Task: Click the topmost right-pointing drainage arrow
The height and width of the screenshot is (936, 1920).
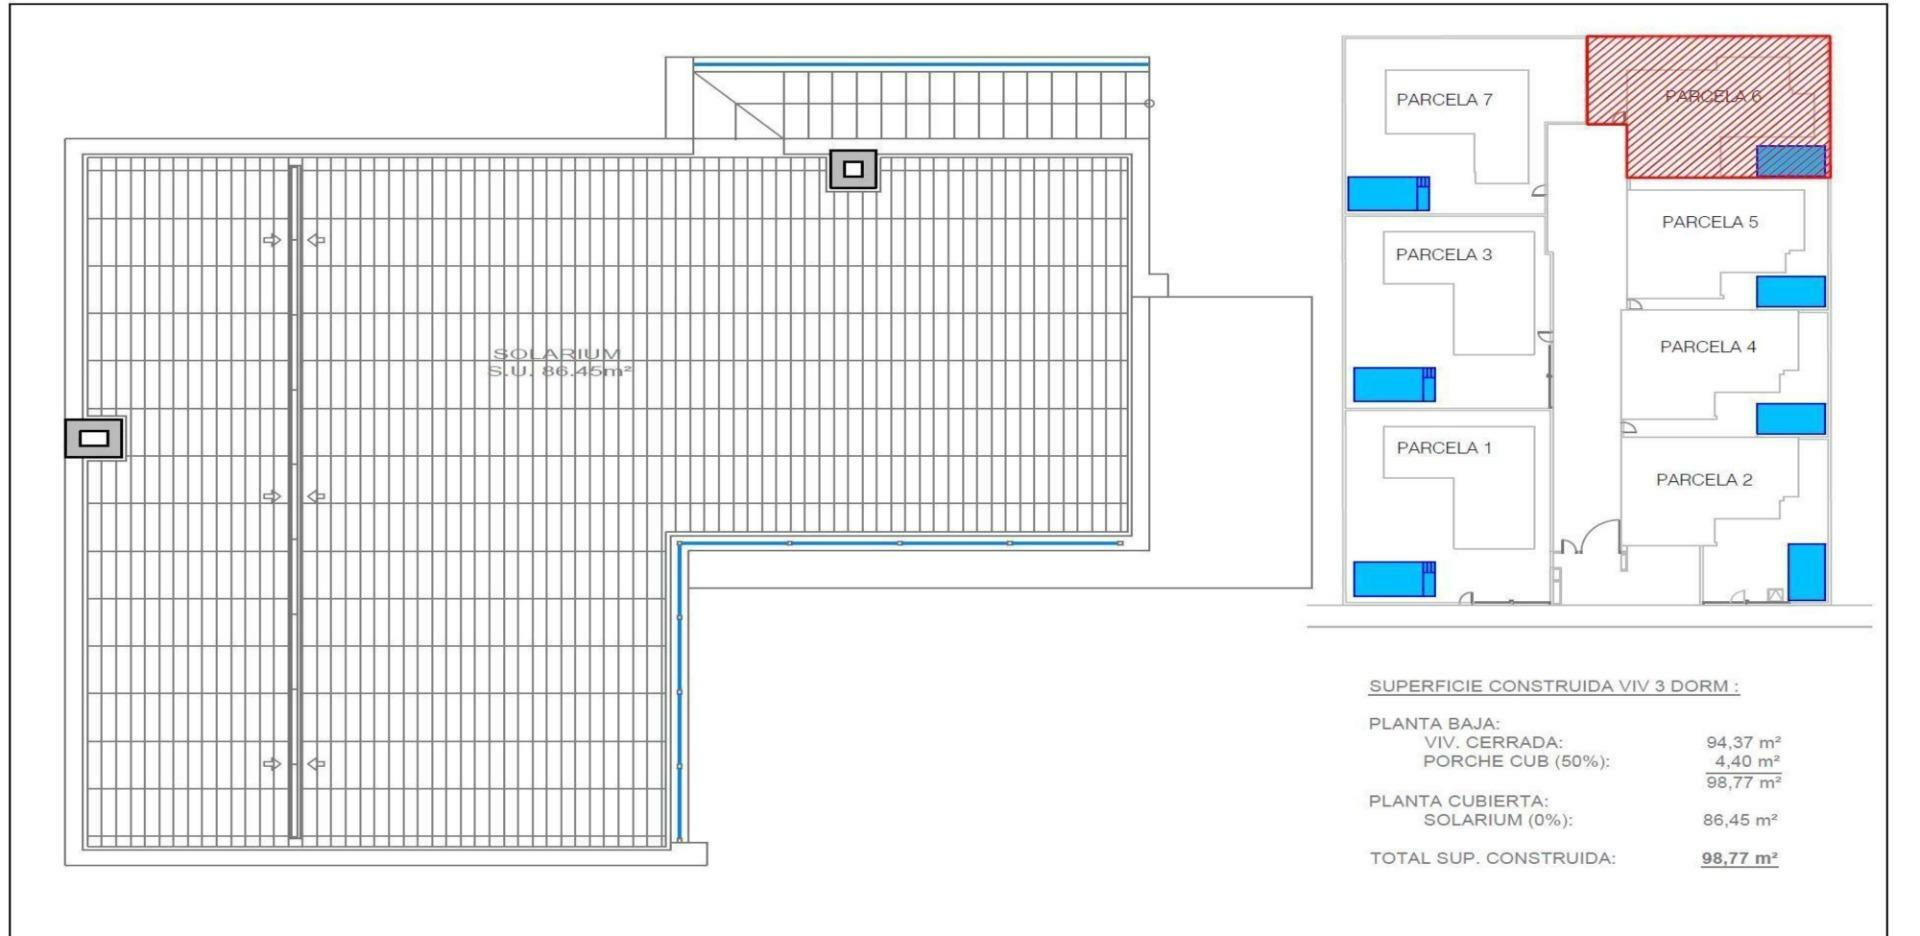Action: 272,240
